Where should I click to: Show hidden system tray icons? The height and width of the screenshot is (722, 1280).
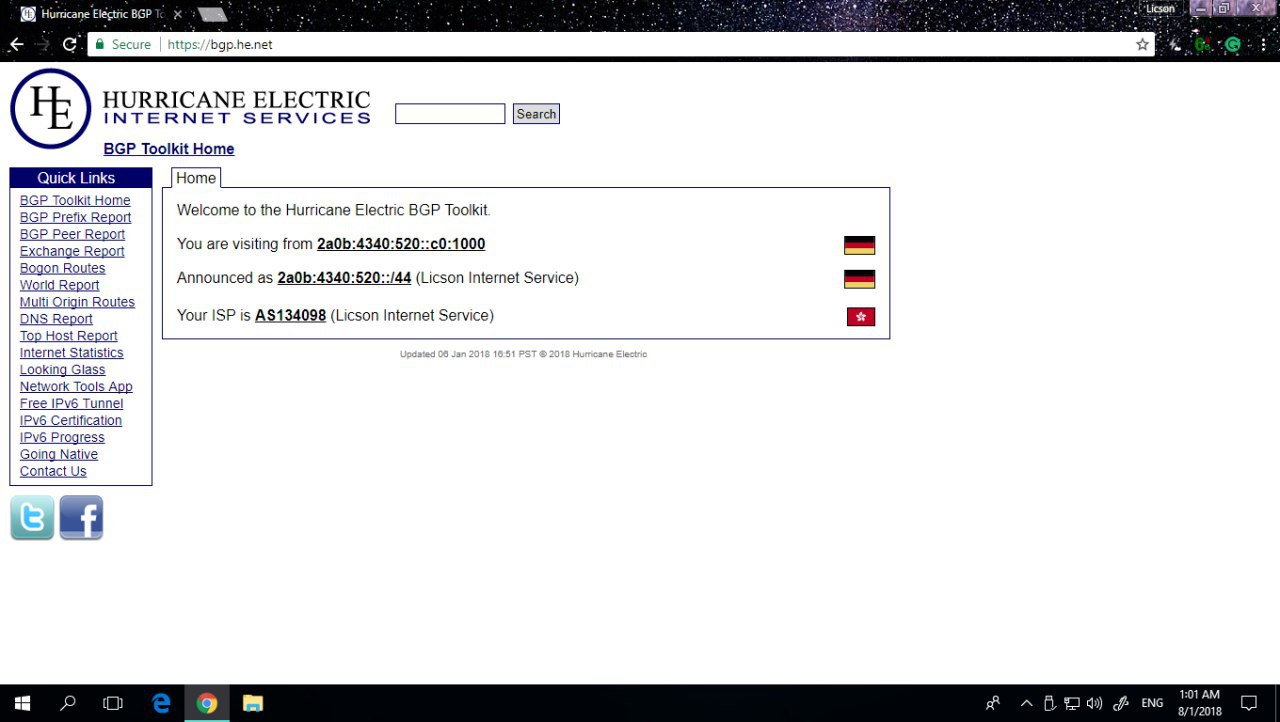tap(1026, 703)
